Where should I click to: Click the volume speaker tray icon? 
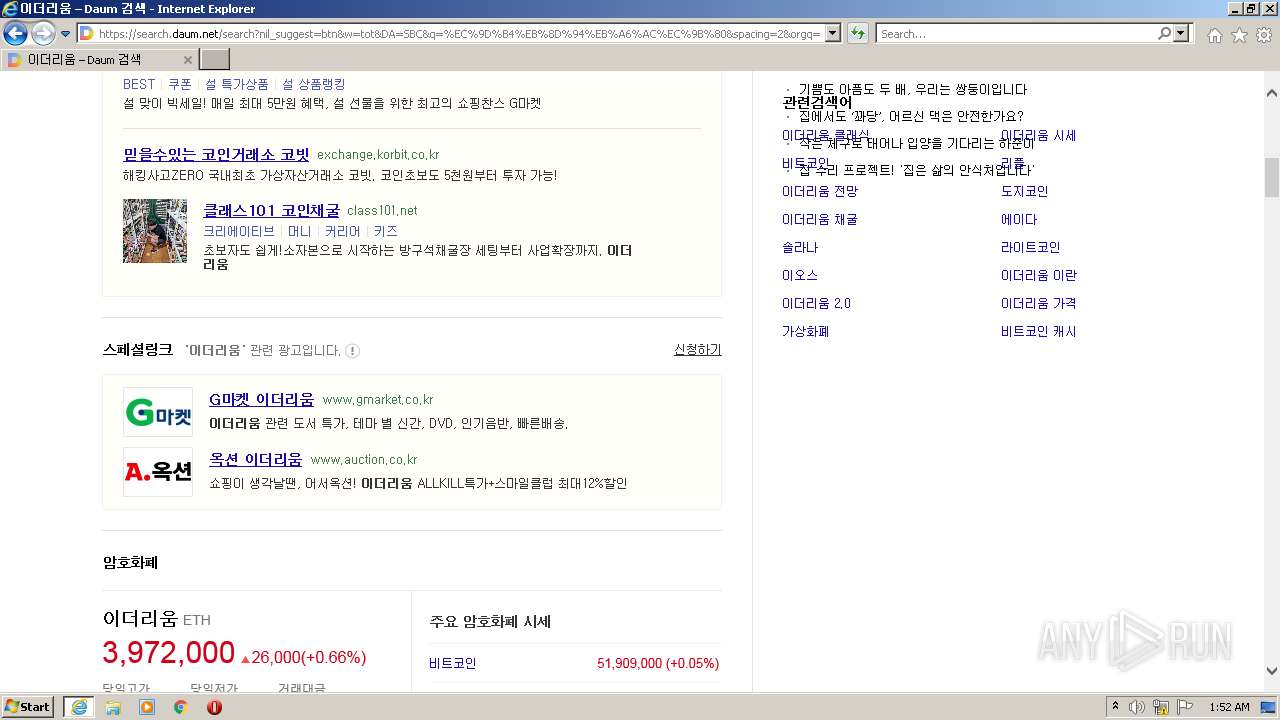(1137, 707)
